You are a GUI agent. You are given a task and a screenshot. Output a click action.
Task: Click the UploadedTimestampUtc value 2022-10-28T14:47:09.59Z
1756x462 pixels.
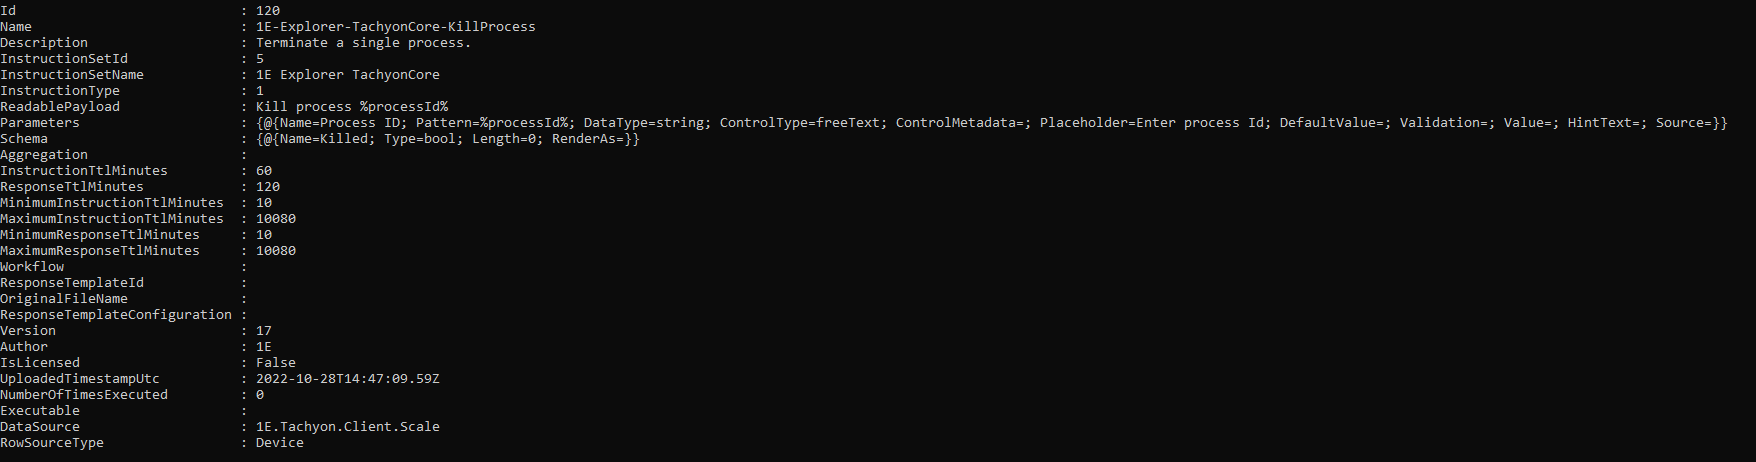[347, 379]
